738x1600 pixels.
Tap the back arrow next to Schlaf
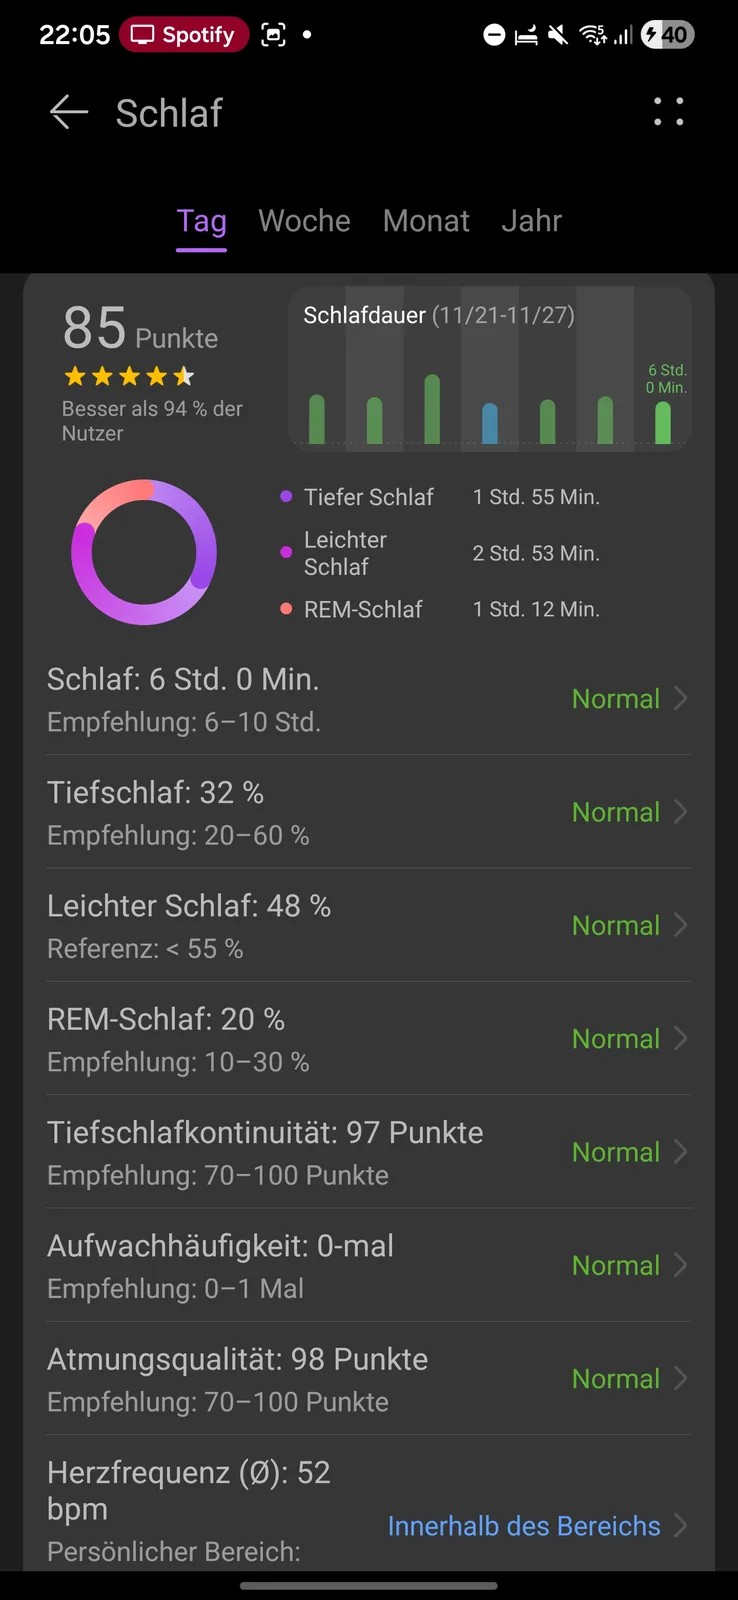point(69,112)
